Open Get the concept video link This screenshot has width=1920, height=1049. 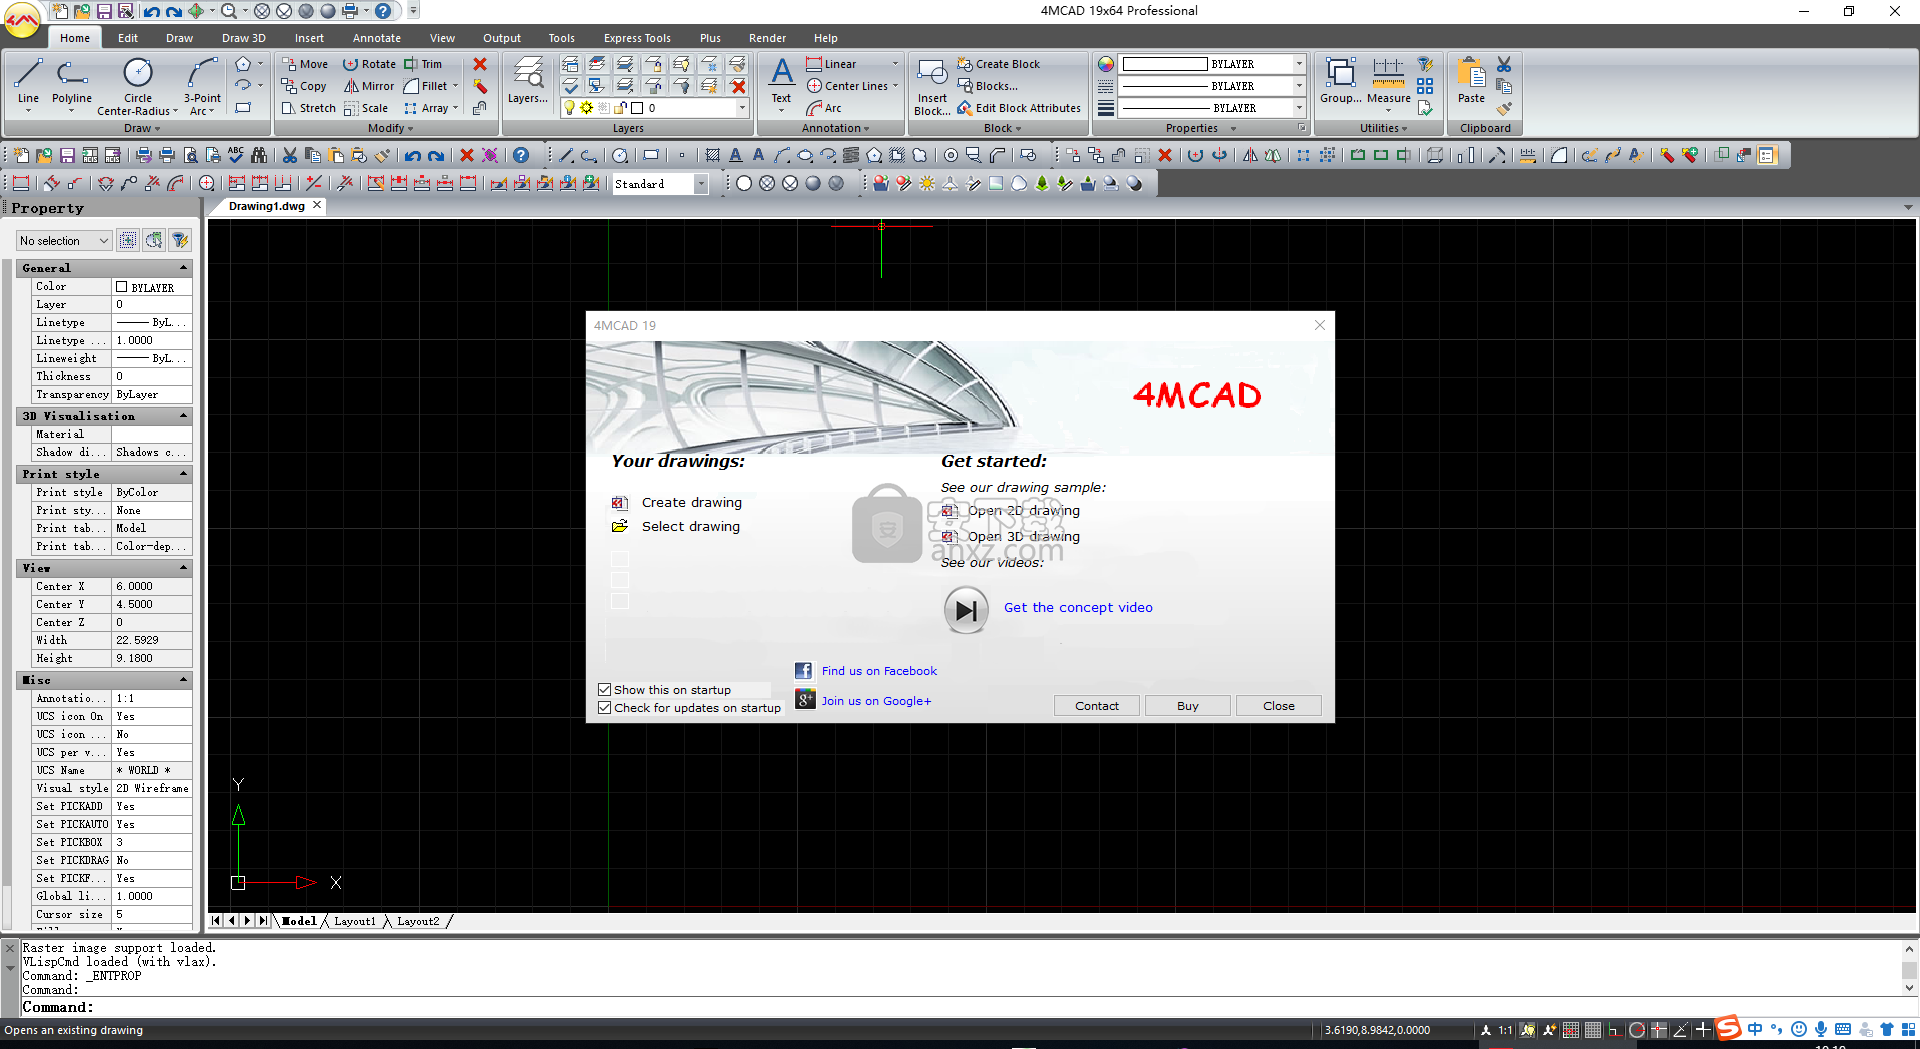(x=1078, y=608)
